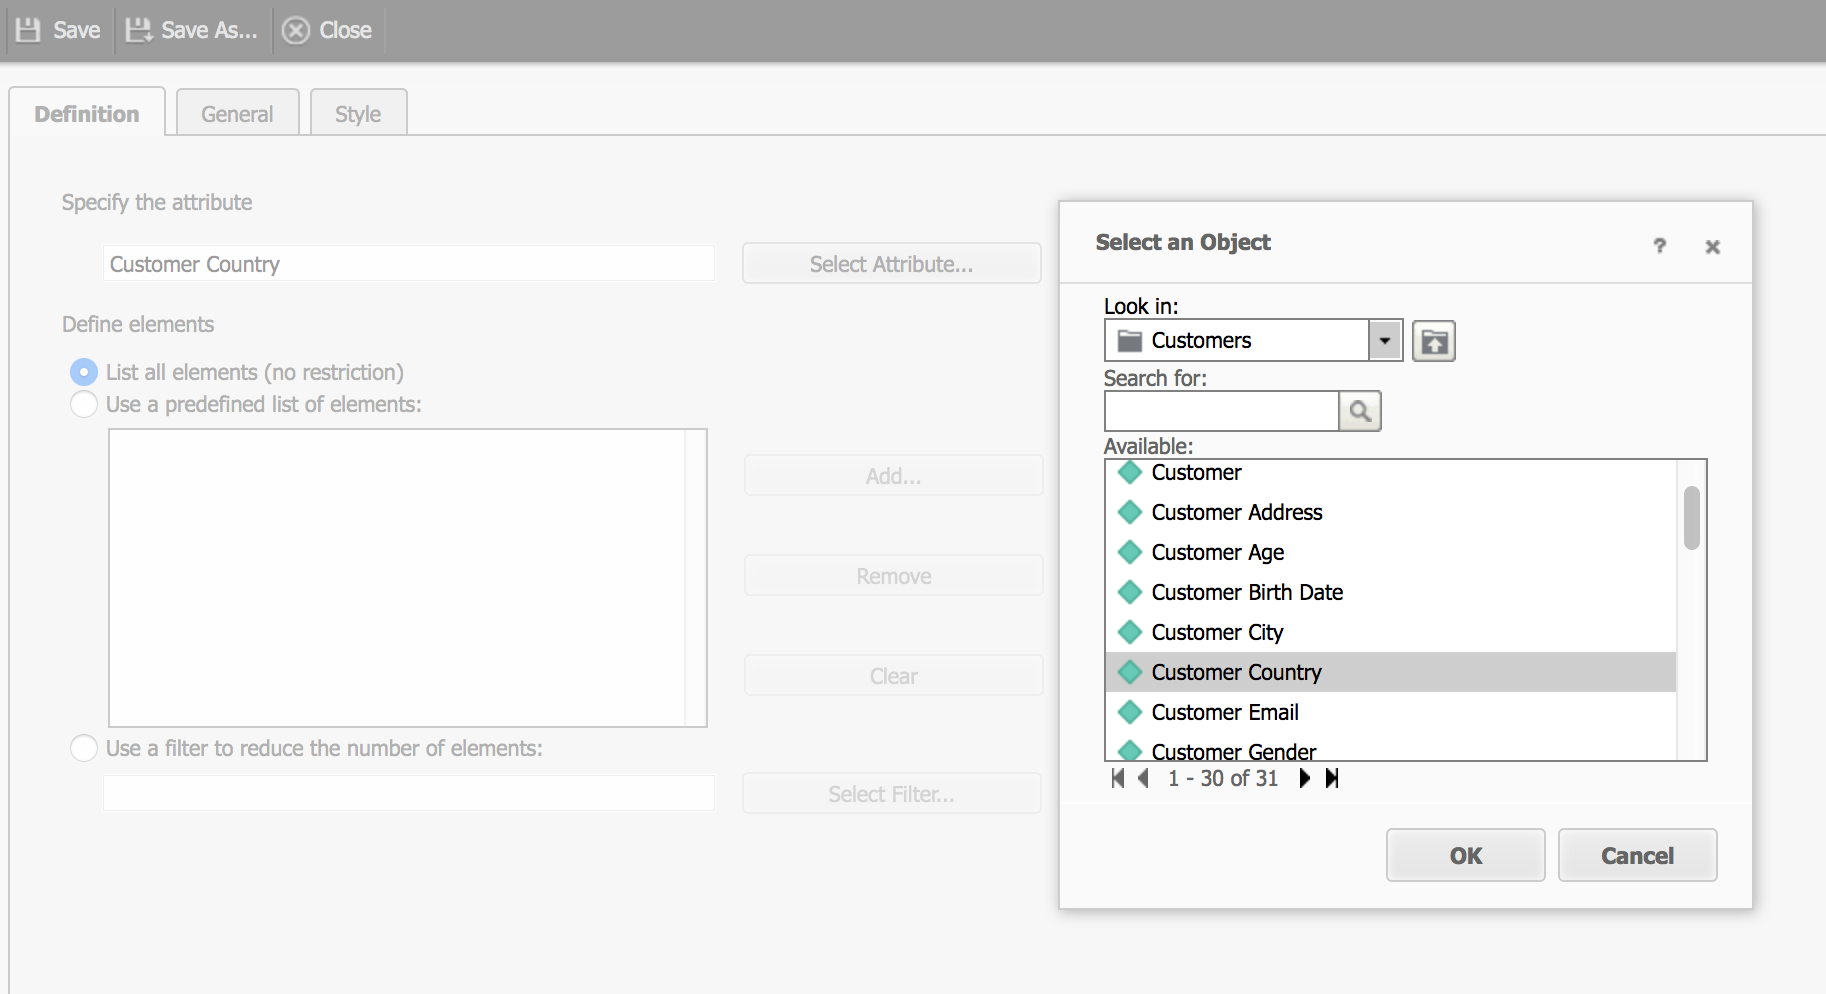Image resolution: width=1826 pixels, height=994 pixels.
Task: Click the diamond icon beside Customer Email
Action: tap(1130, 712)
